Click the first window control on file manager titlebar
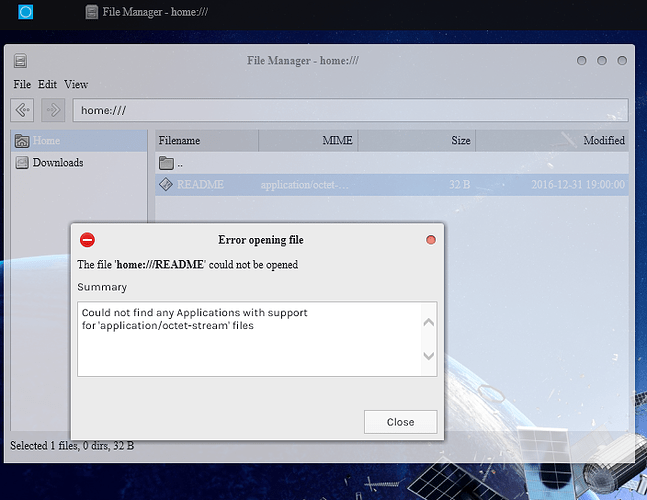The width and height of the screenshot is (647, 500). coord(581,61)
